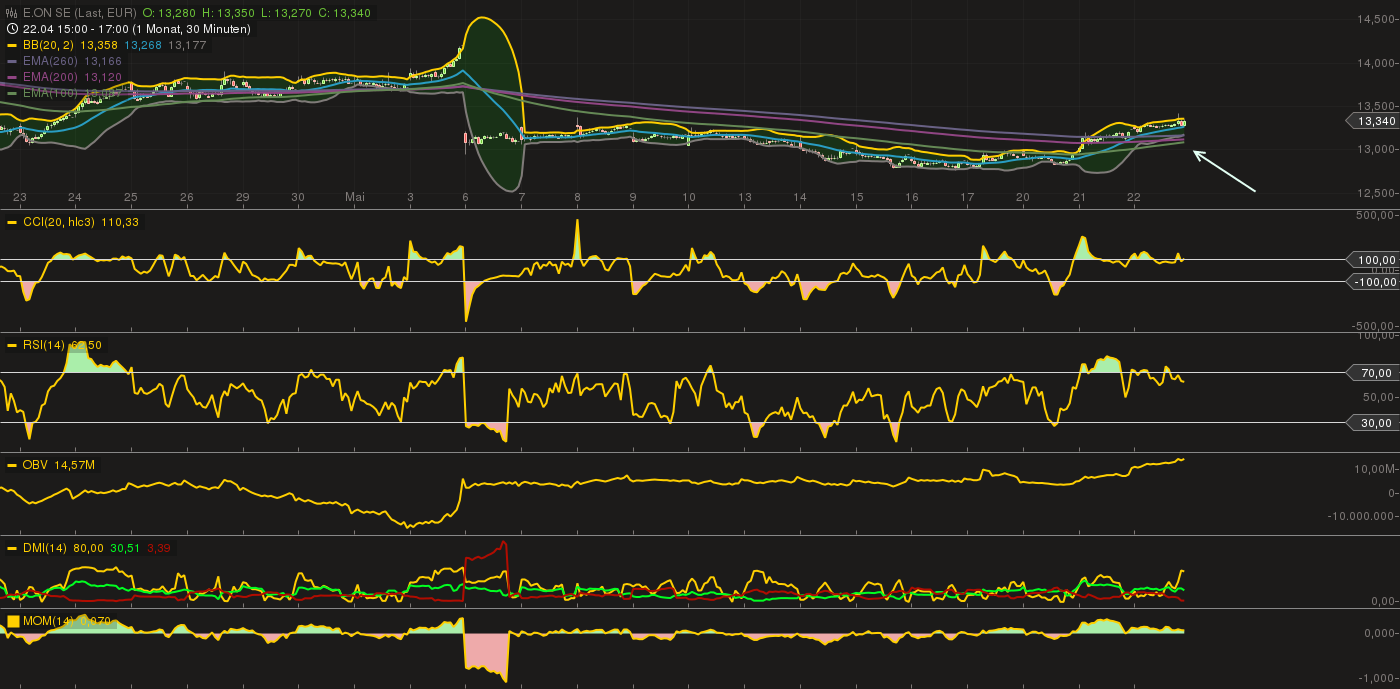Click the BB lower band value 13,177
Image resolution: width=1400 pixels, height=689 pixels.
click(187, 45)
